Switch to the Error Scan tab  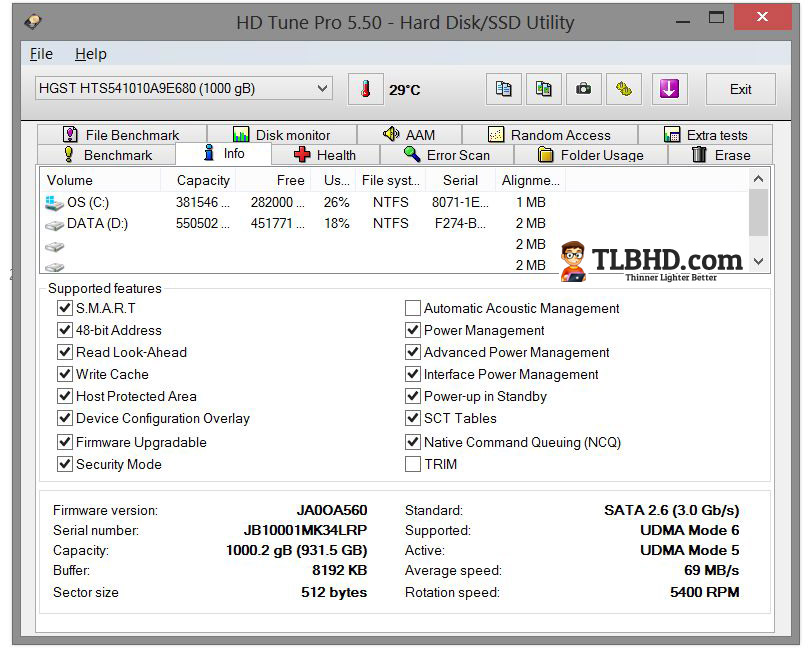447,155
